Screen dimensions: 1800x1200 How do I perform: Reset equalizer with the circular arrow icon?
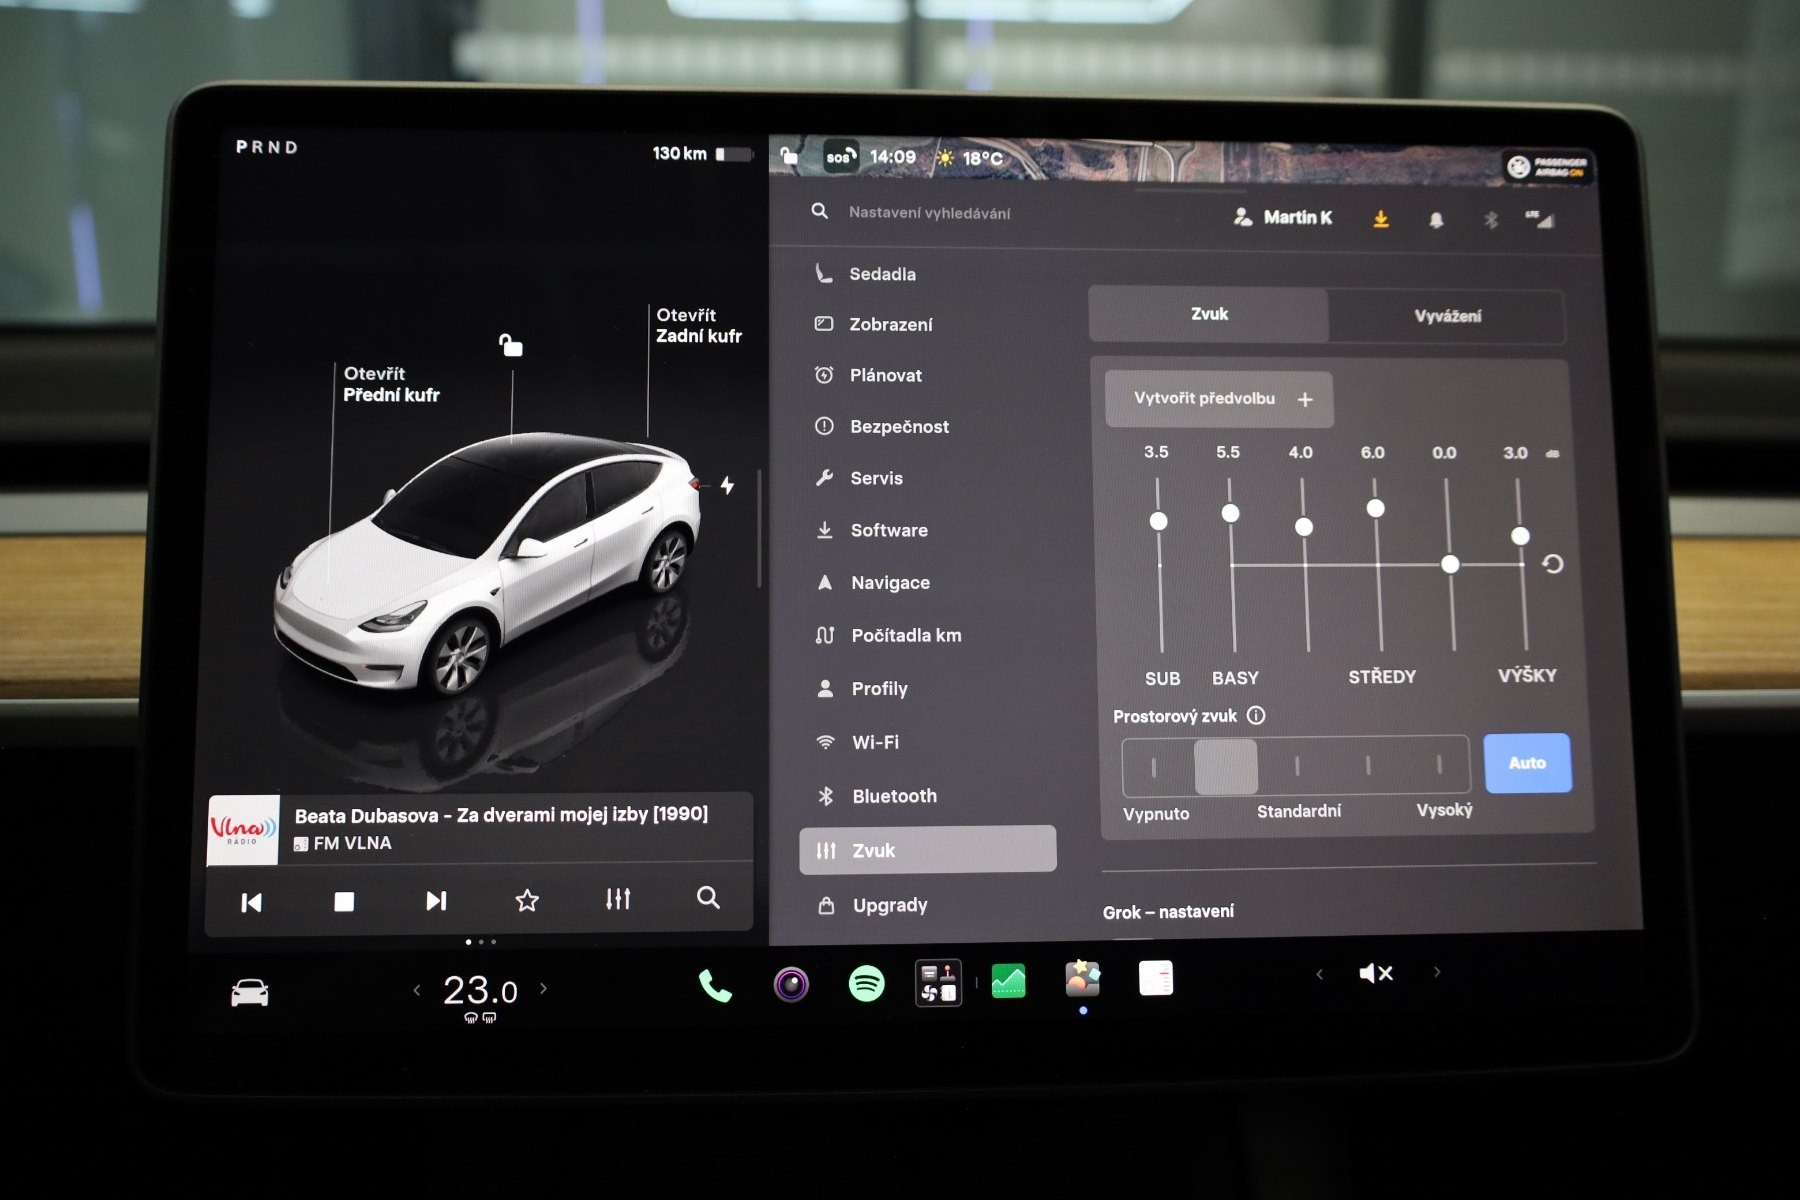coord(1552,564)
